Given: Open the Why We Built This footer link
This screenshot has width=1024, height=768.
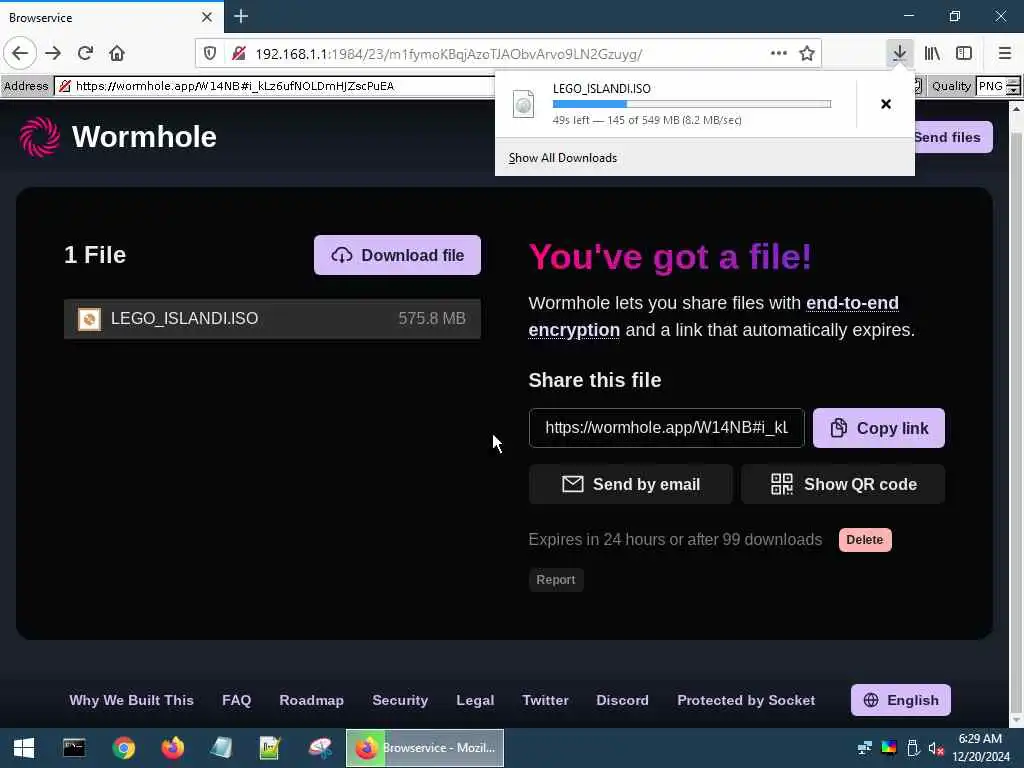Looking at the screenshot, I should pos(131,700).
